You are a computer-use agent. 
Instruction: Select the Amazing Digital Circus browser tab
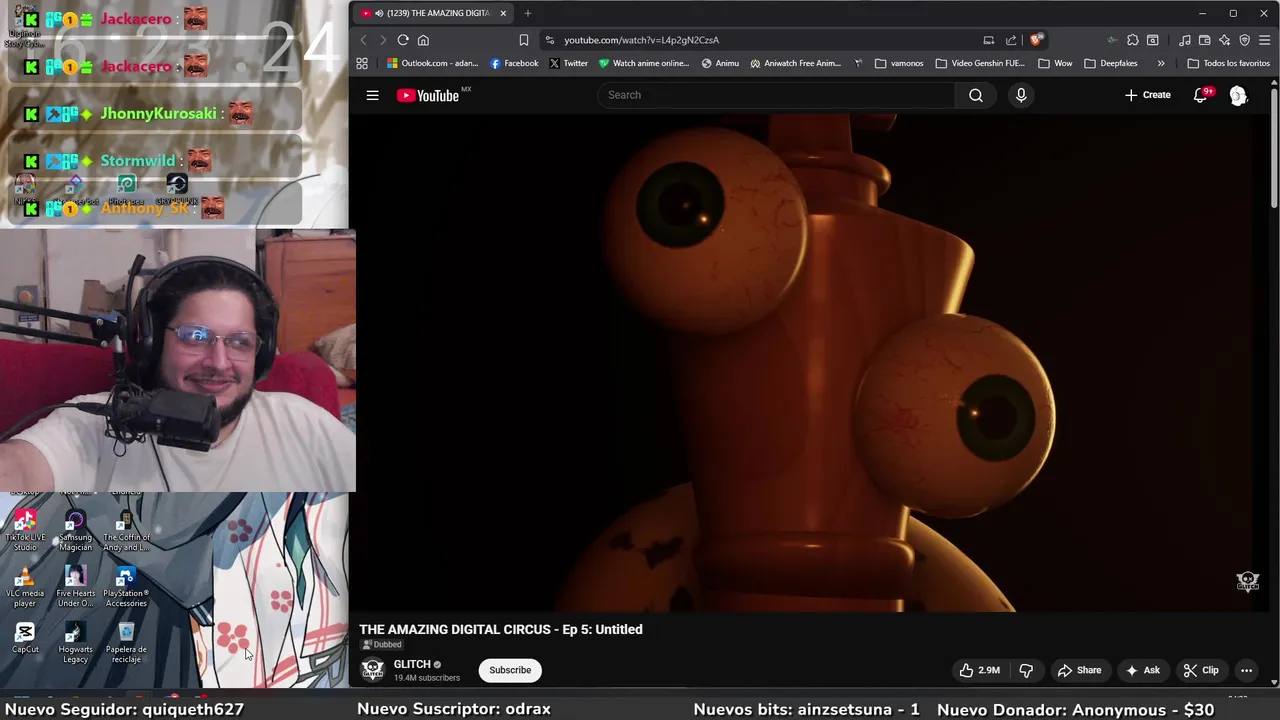[433, 13]
